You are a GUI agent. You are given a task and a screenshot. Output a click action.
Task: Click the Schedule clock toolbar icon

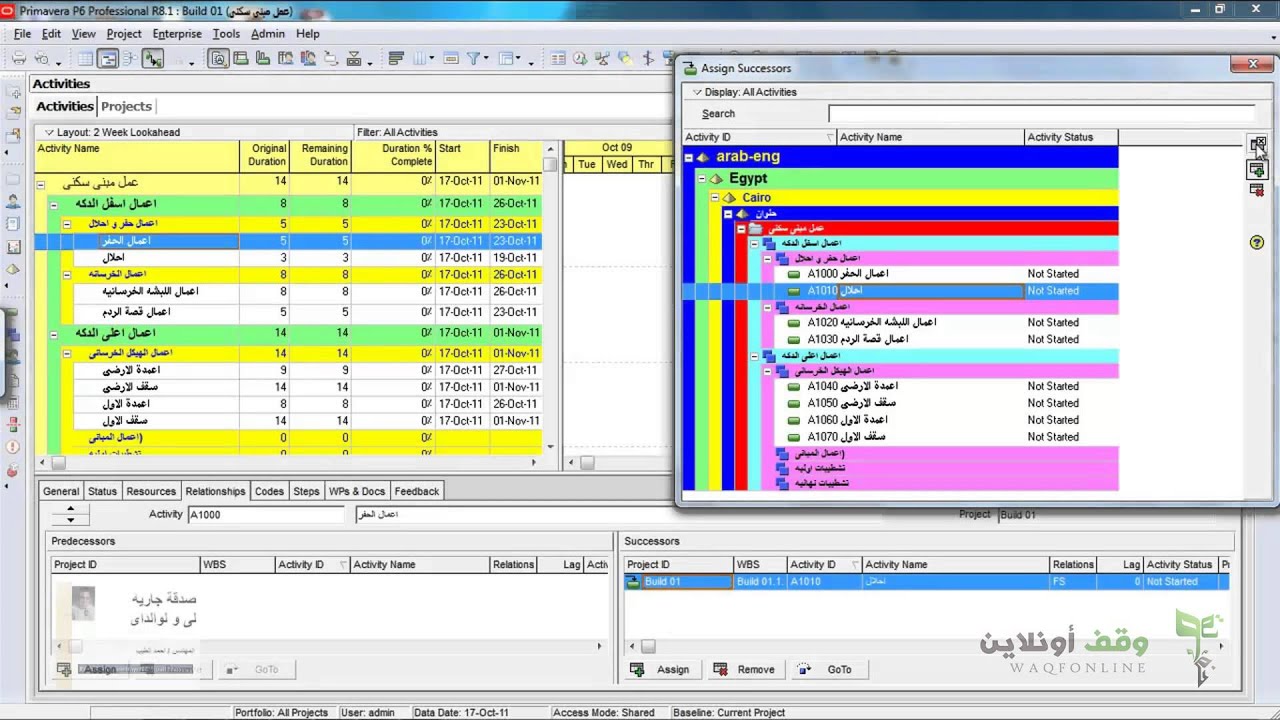(x=579, y=59)
